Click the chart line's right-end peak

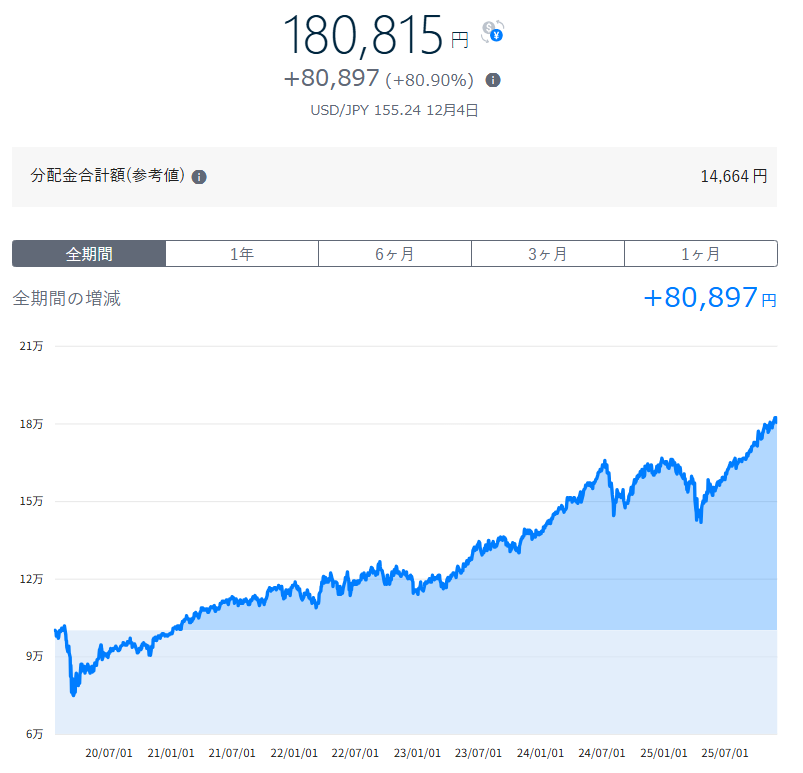(775, 419)
